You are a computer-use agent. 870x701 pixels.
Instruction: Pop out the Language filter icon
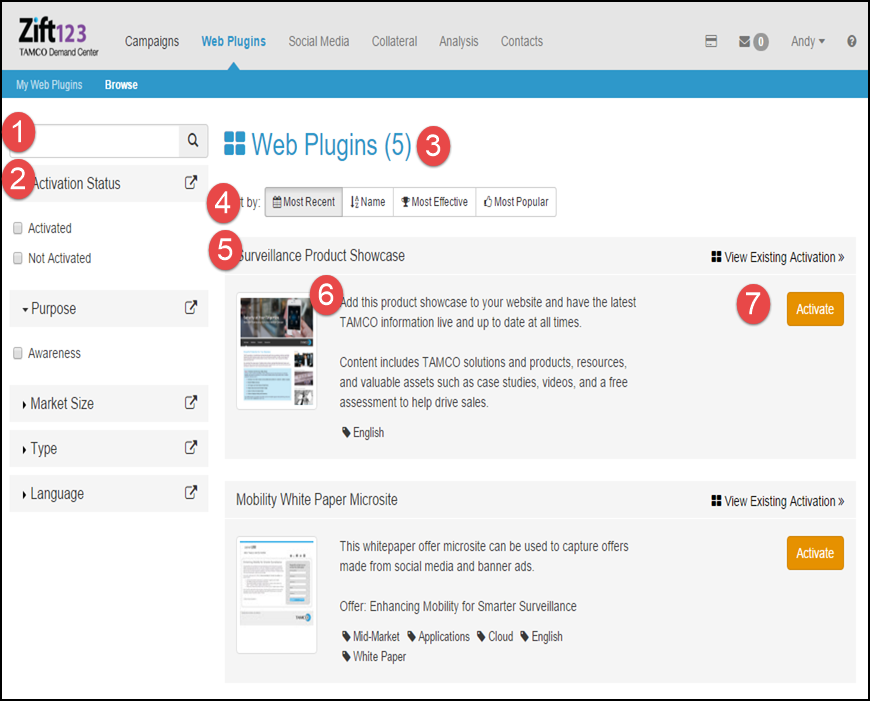pyautogui.click(x=191, y=493)
